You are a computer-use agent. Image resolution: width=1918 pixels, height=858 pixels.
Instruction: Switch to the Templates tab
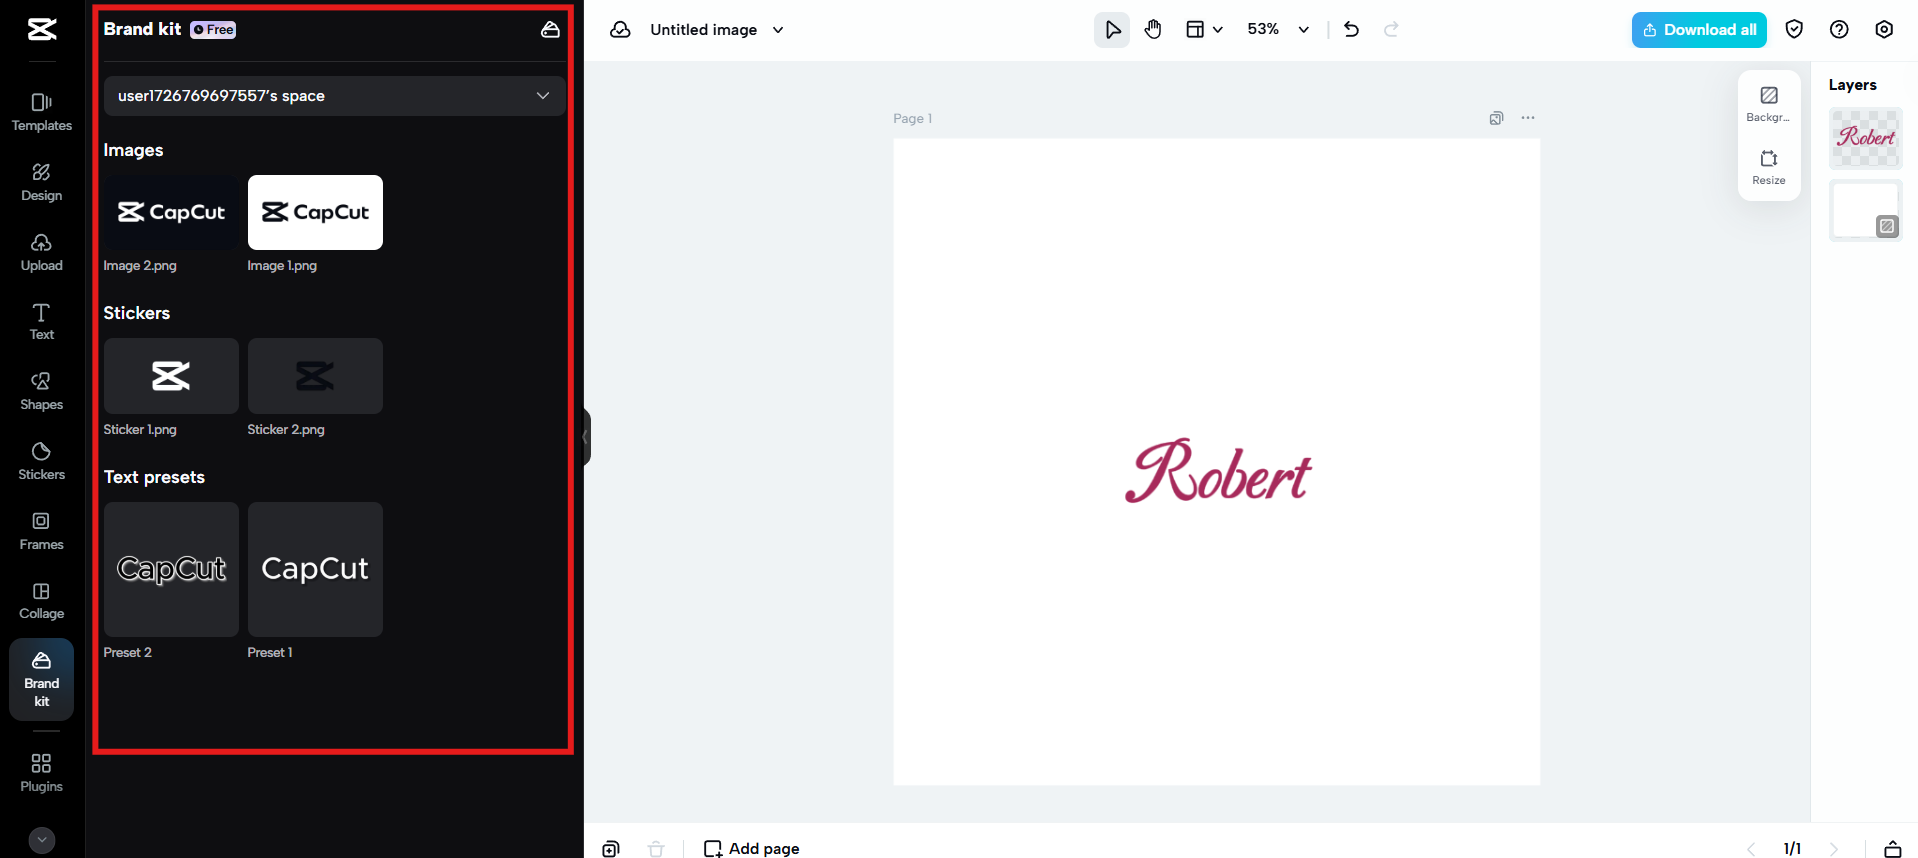[42, 111]
